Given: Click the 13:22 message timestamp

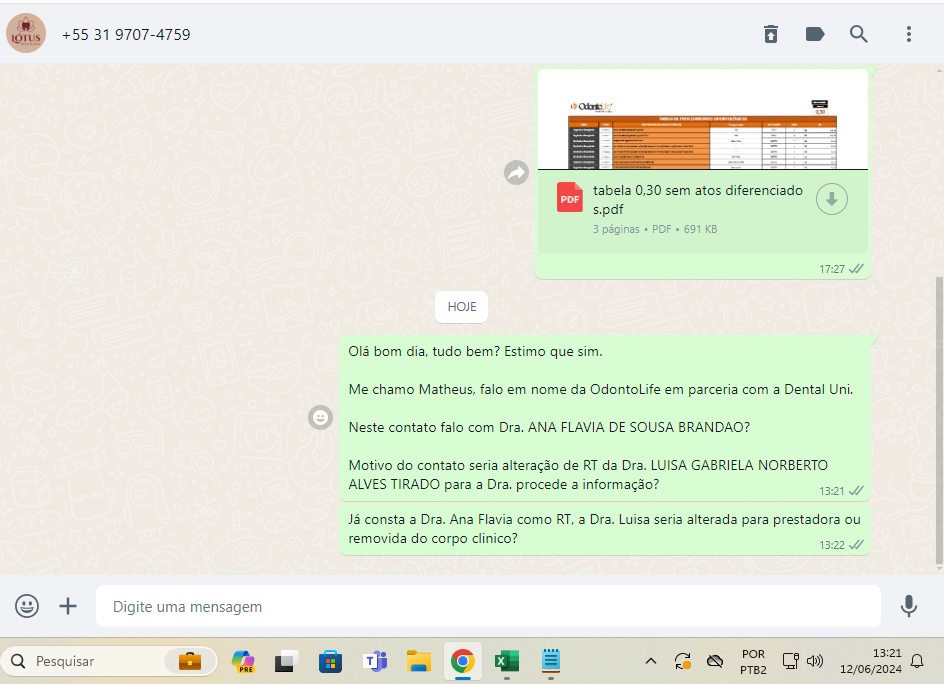Looking at the screenshot, I should click(x=831, y=546).
